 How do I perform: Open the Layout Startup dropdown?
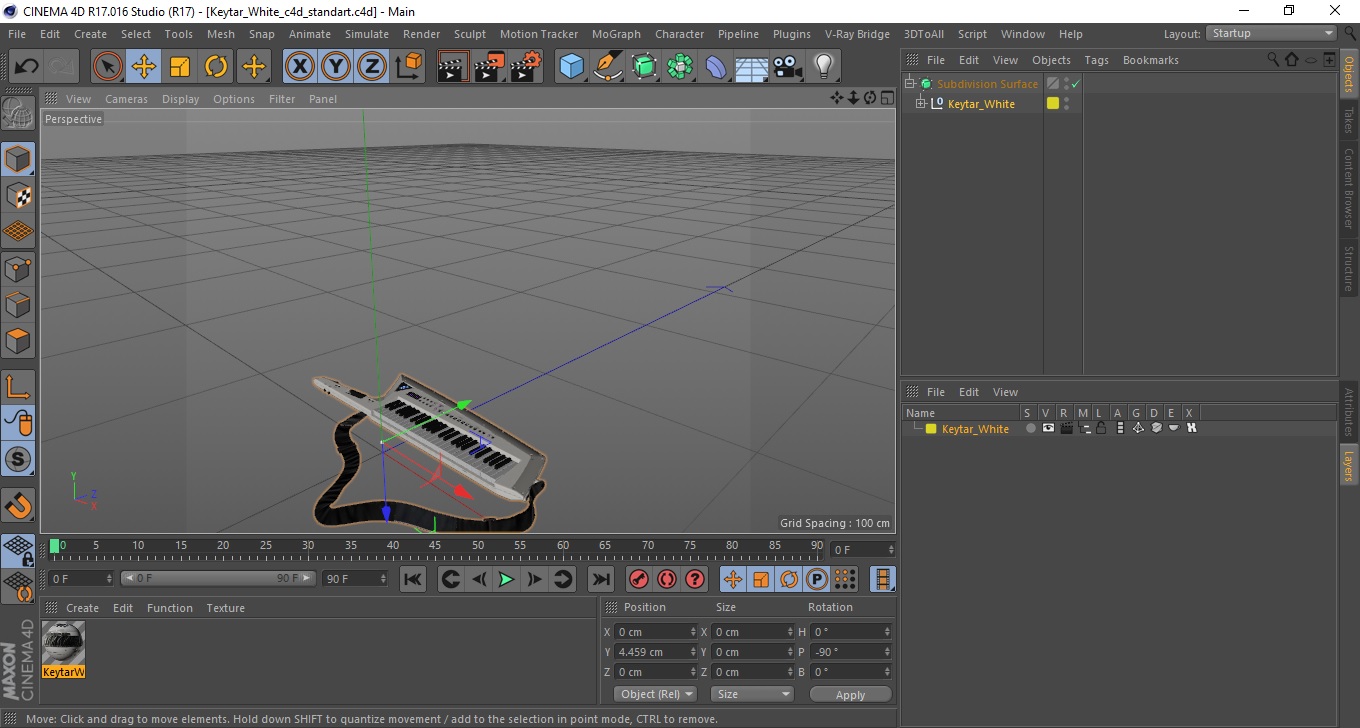coord(1272,33)
